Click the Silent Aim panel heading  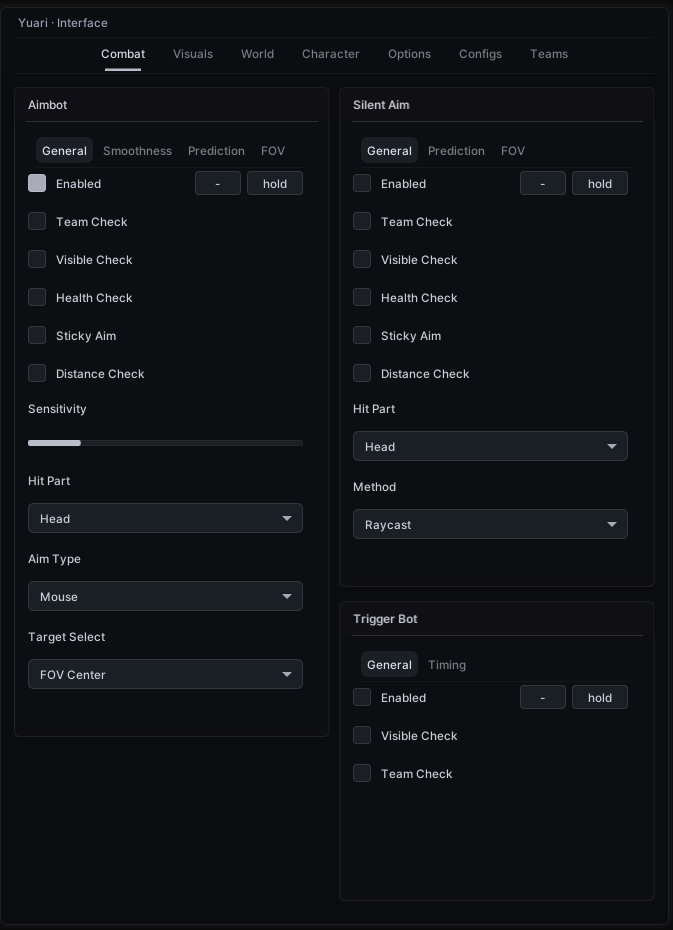tap(381, 105)
